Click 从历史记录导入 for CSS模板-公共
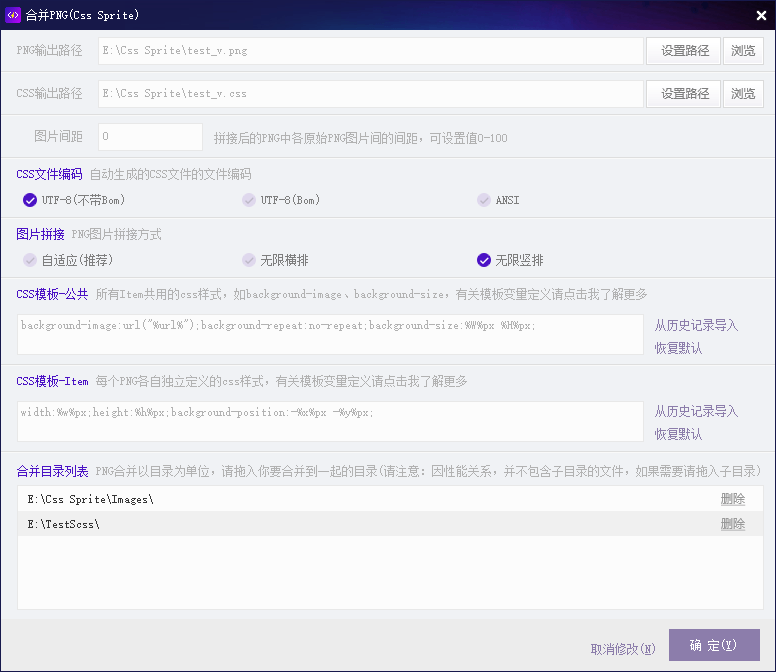Image resolution: width=776 pixels, height=672 pixels. [696, 325]
